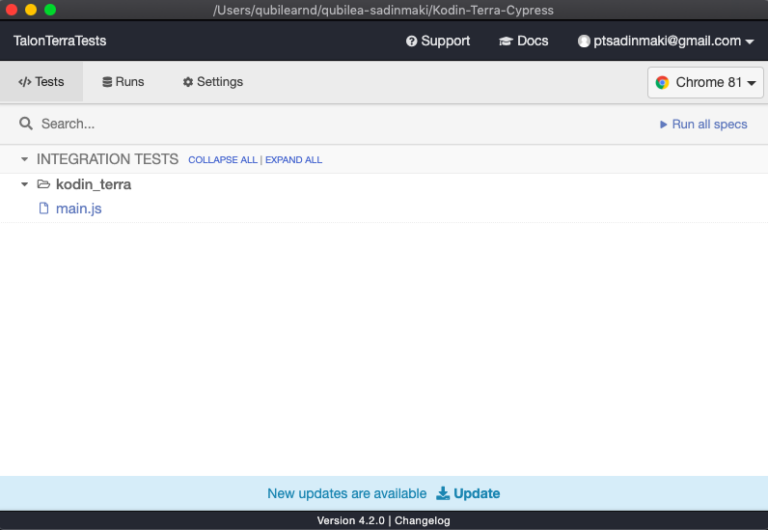Click the Version 4.2.0 text
This screenshot has width=768, height=530.
point(351,521)
